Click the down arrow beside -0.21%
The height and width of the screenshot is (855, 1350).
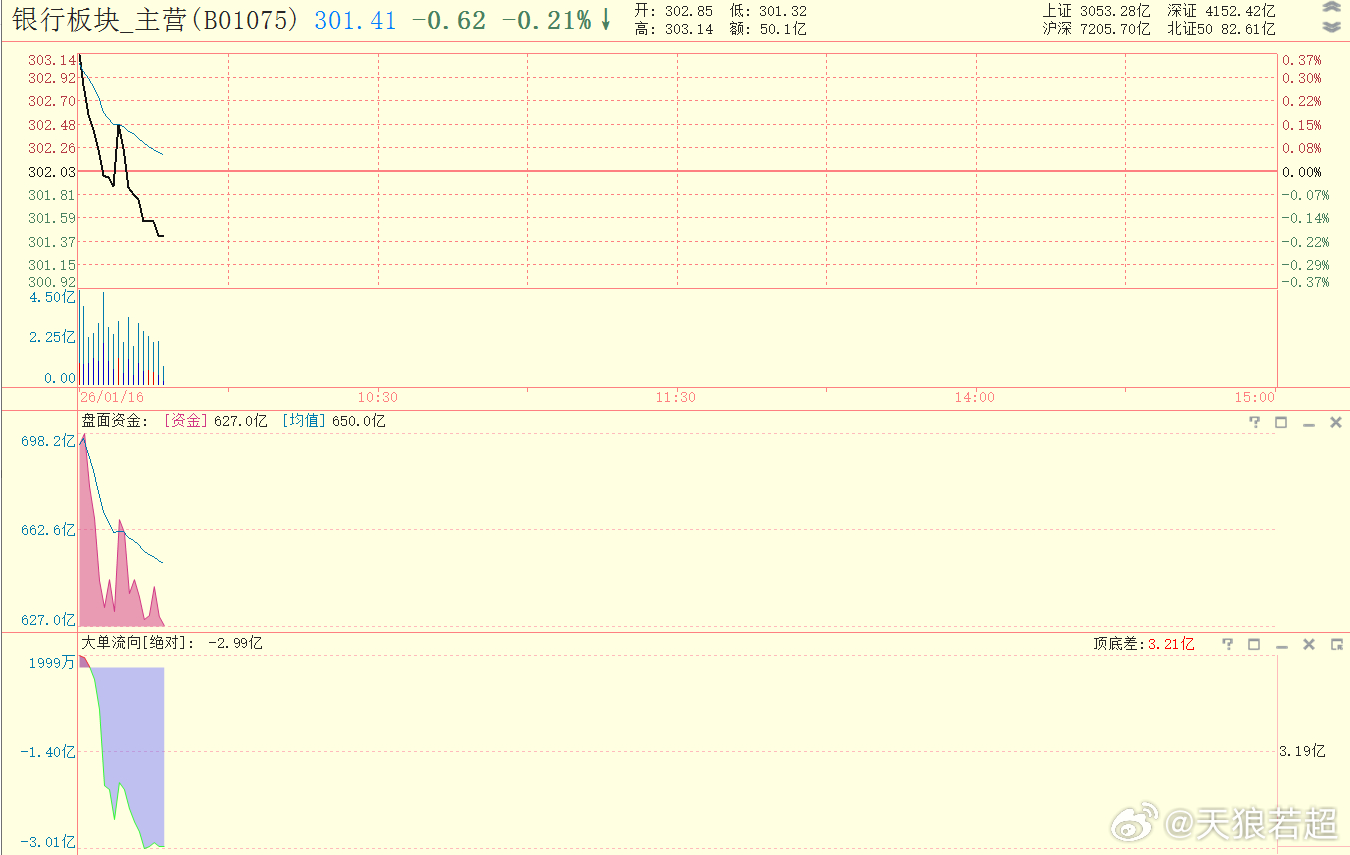606,20
